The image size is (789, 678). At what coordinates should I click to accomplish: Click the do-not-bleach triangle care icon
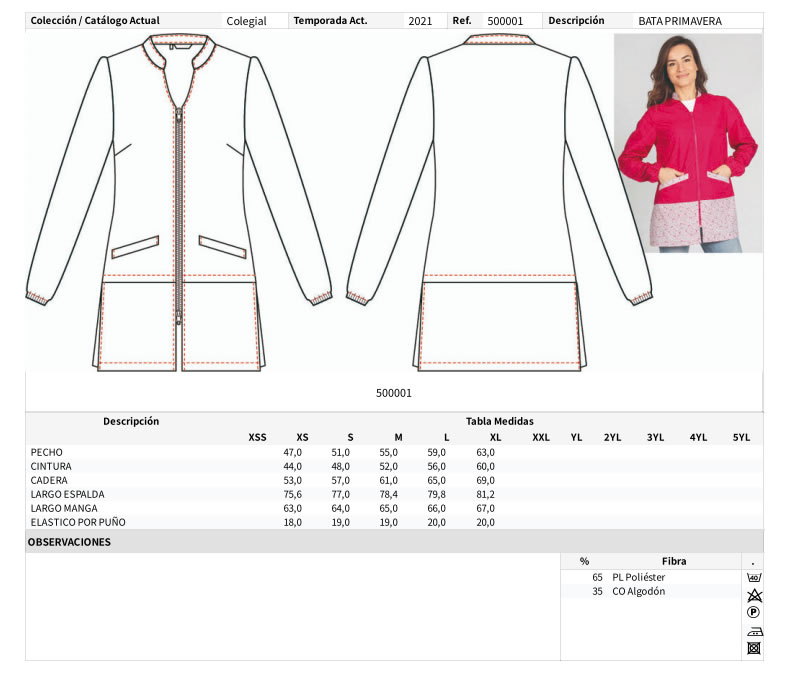coord(752,595)
